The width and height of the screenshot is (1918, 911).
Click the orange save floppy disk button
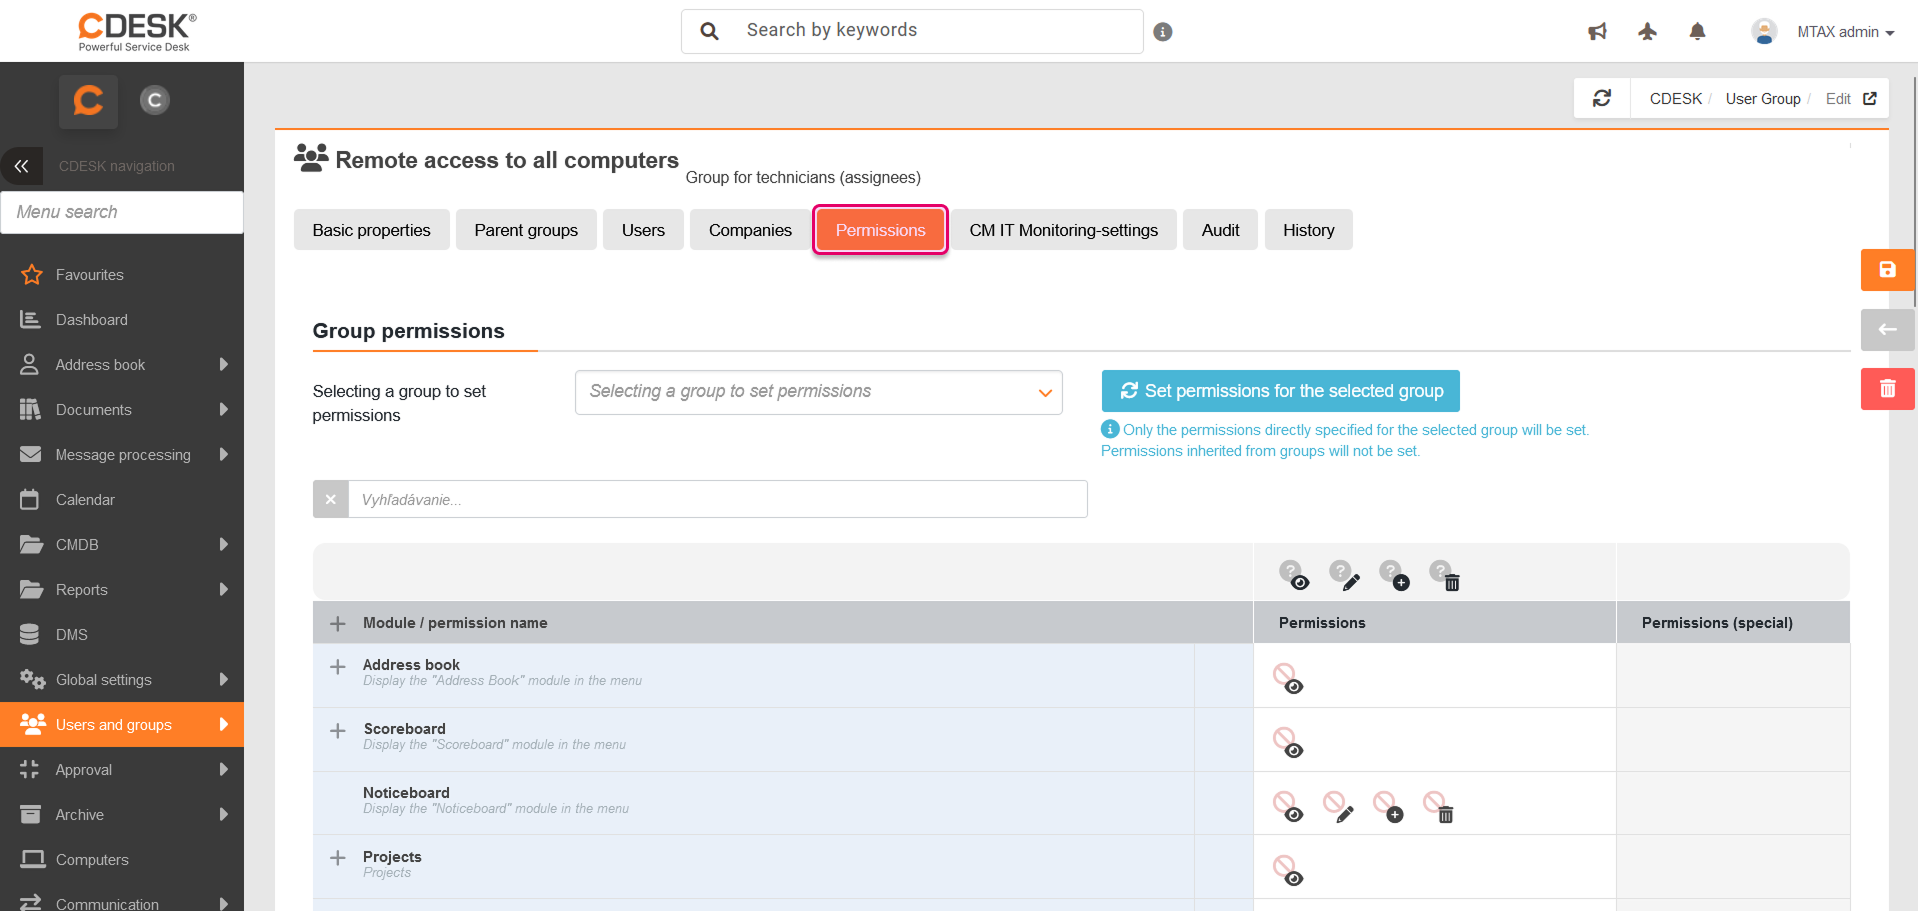(1886, 270)
